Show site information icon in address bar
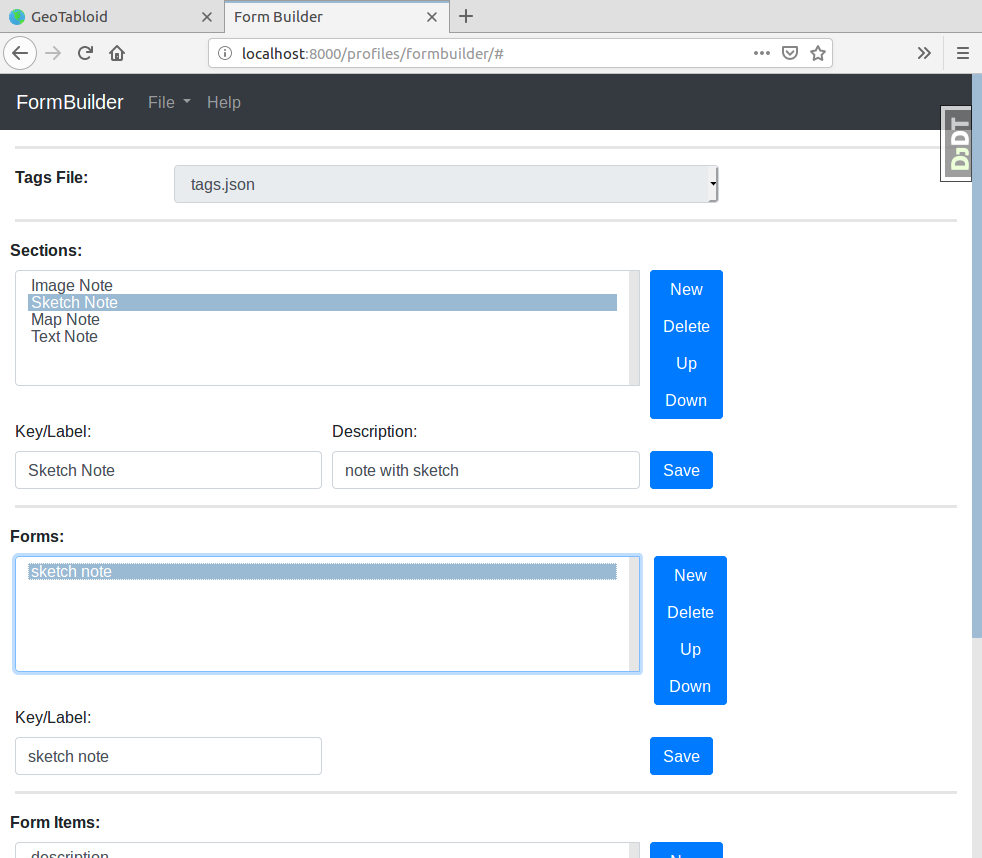Viewport: 982px width, 858px height. 225,53
